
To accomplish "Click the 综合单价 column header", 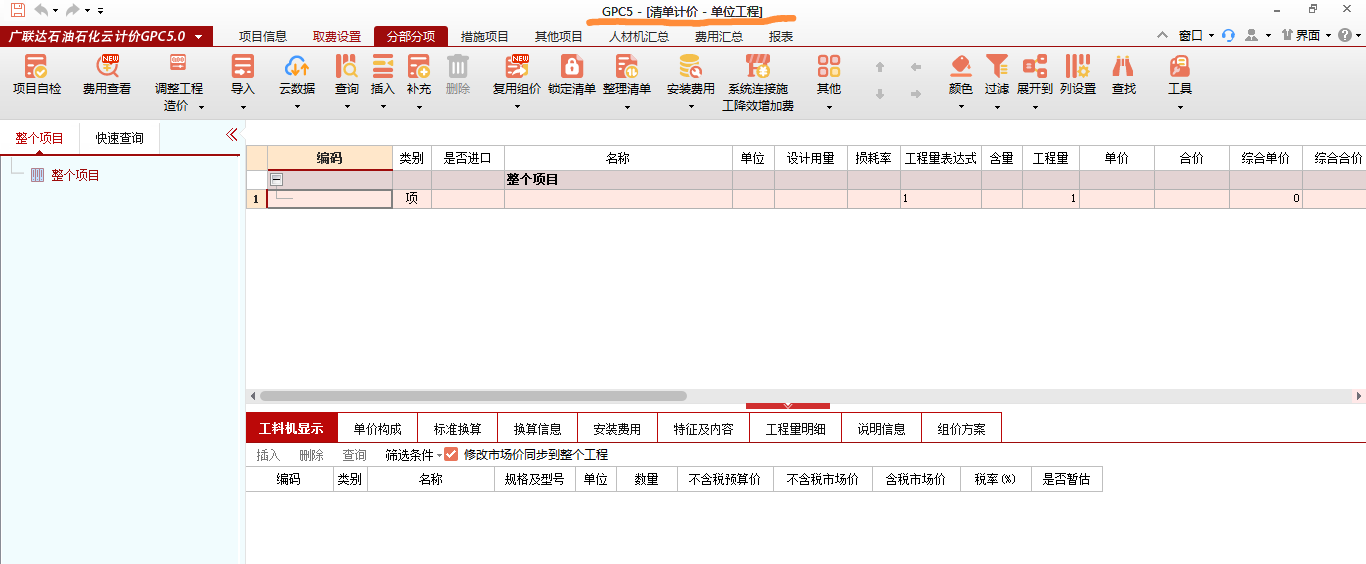I will click(x=1266, y=158).
